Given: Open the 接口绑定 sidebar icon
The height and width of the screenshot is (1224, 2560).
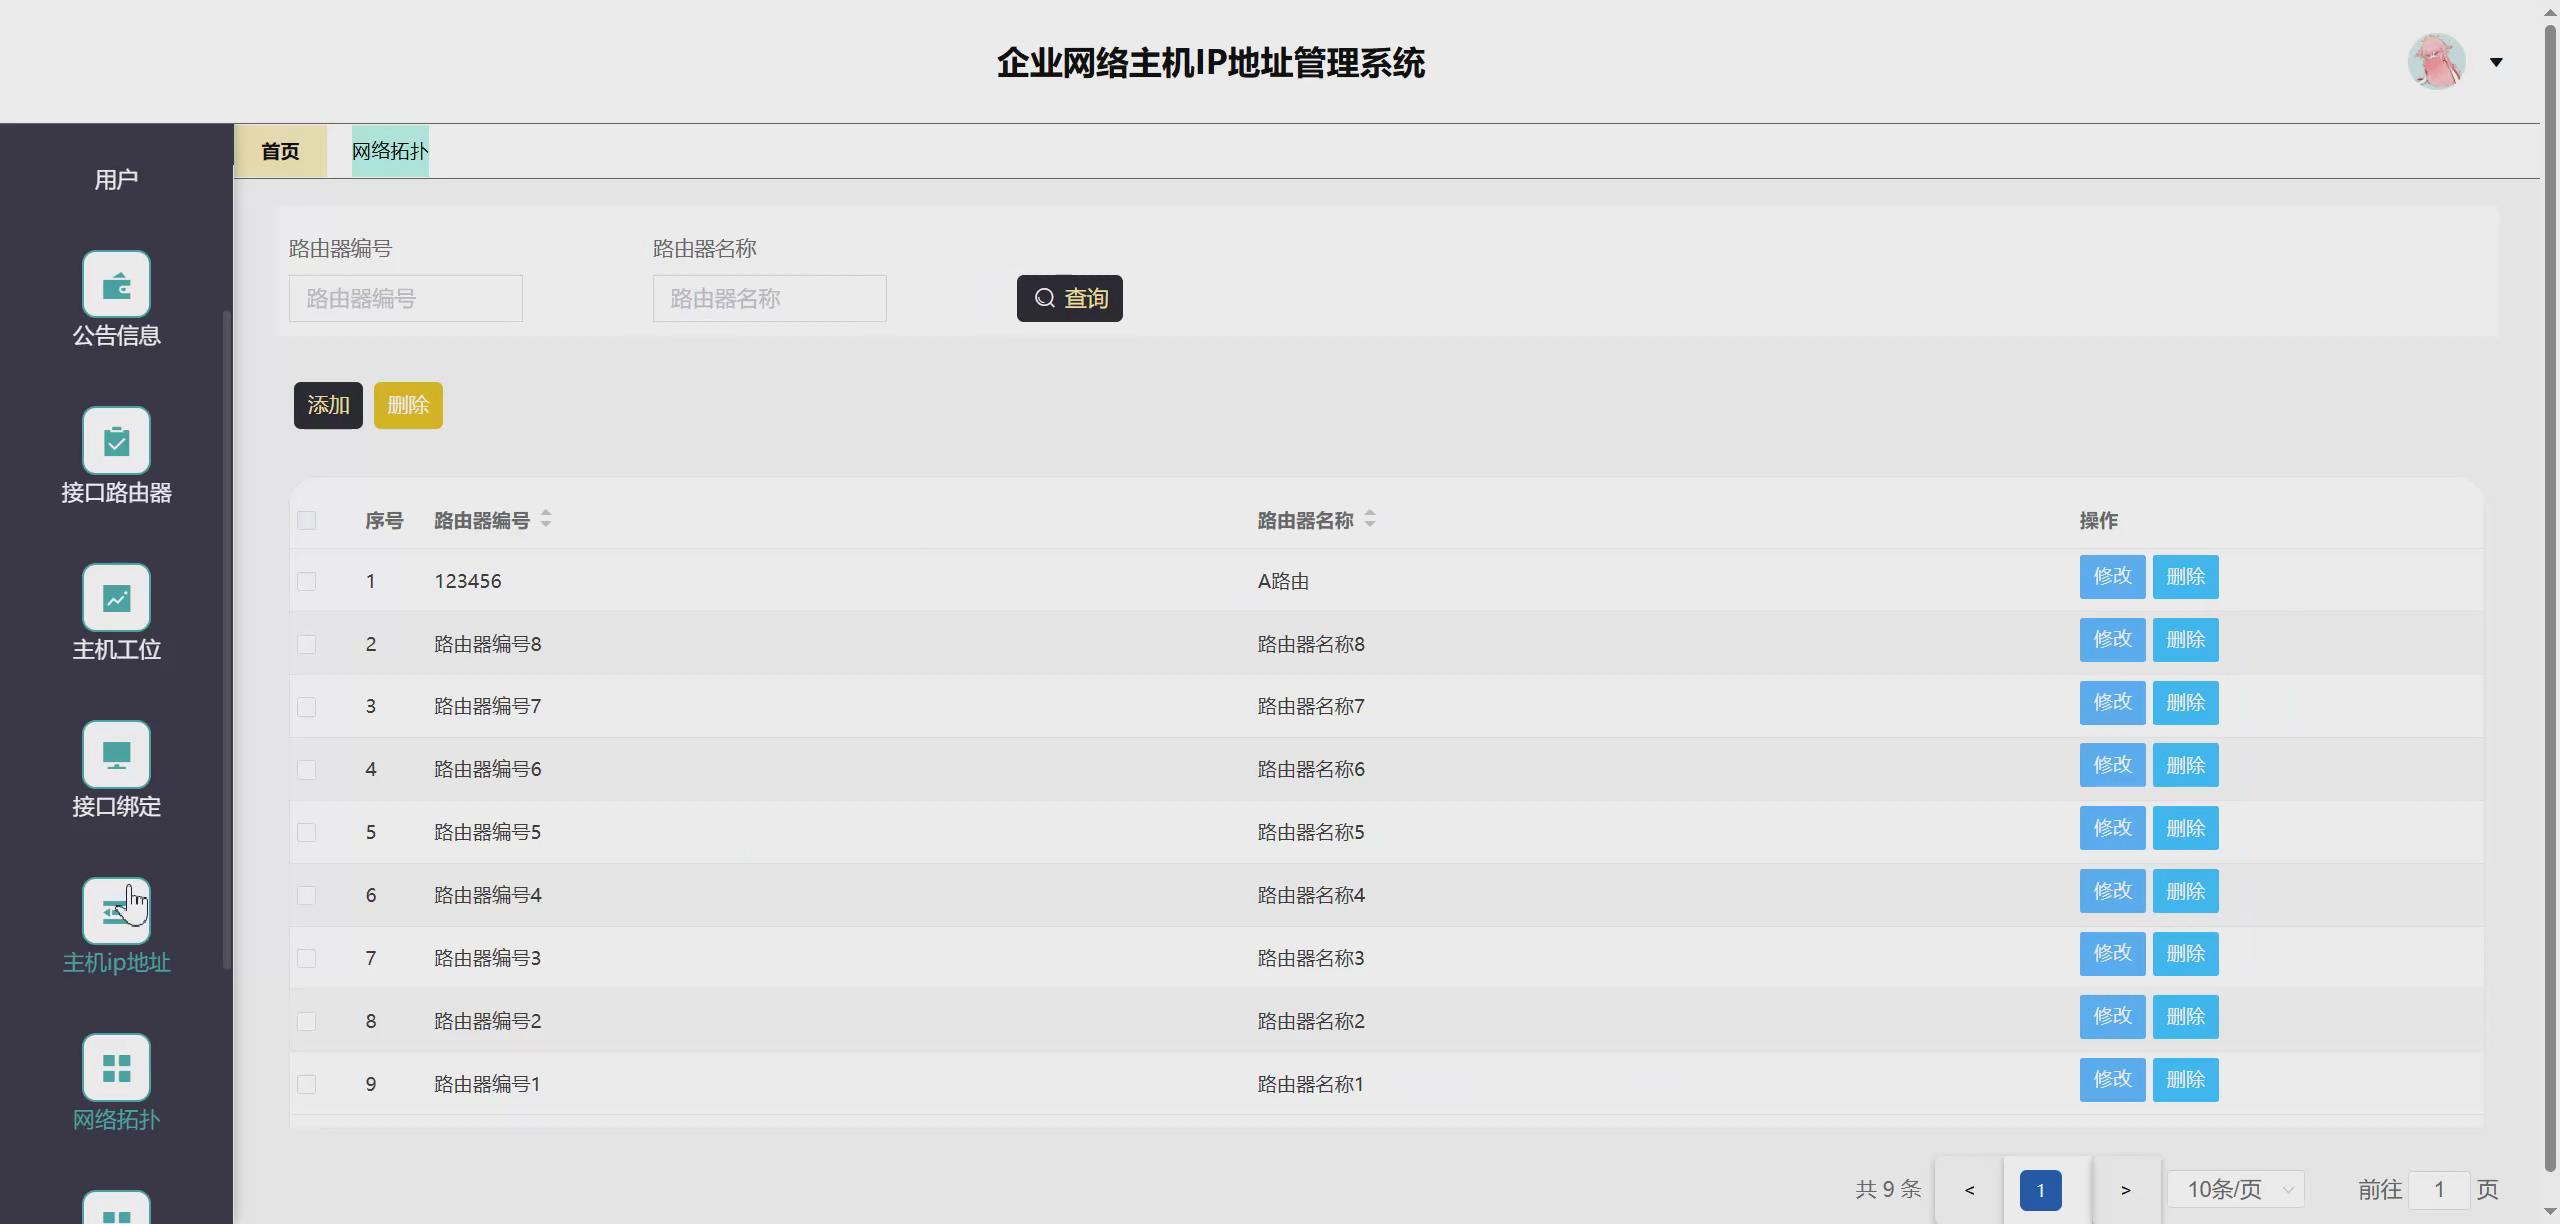Looking at the screenshot, I should tap(116, 755).
